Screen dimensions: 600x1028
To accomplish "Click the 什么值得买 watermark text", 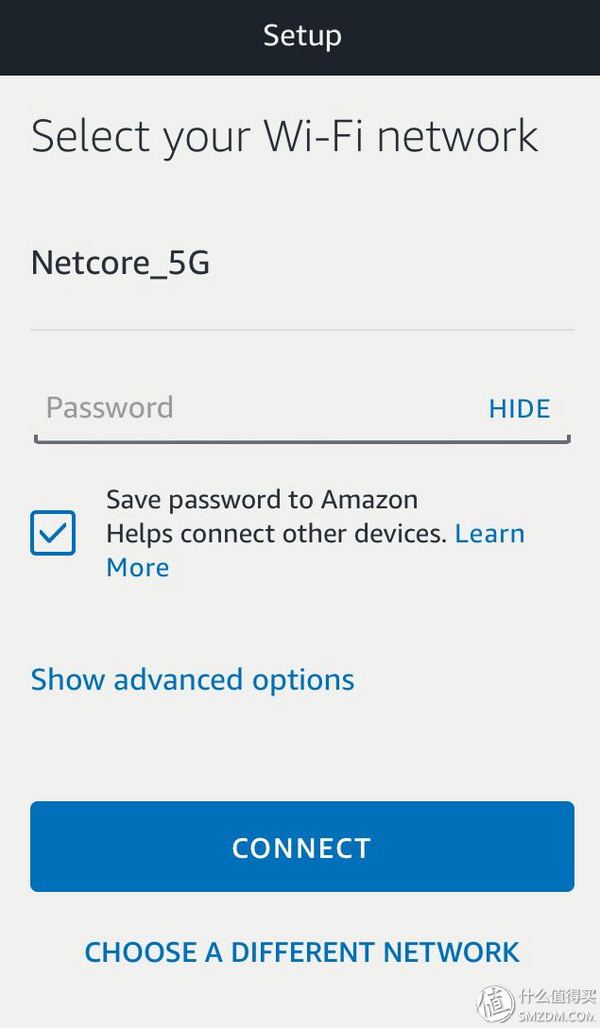I will 557,997.
